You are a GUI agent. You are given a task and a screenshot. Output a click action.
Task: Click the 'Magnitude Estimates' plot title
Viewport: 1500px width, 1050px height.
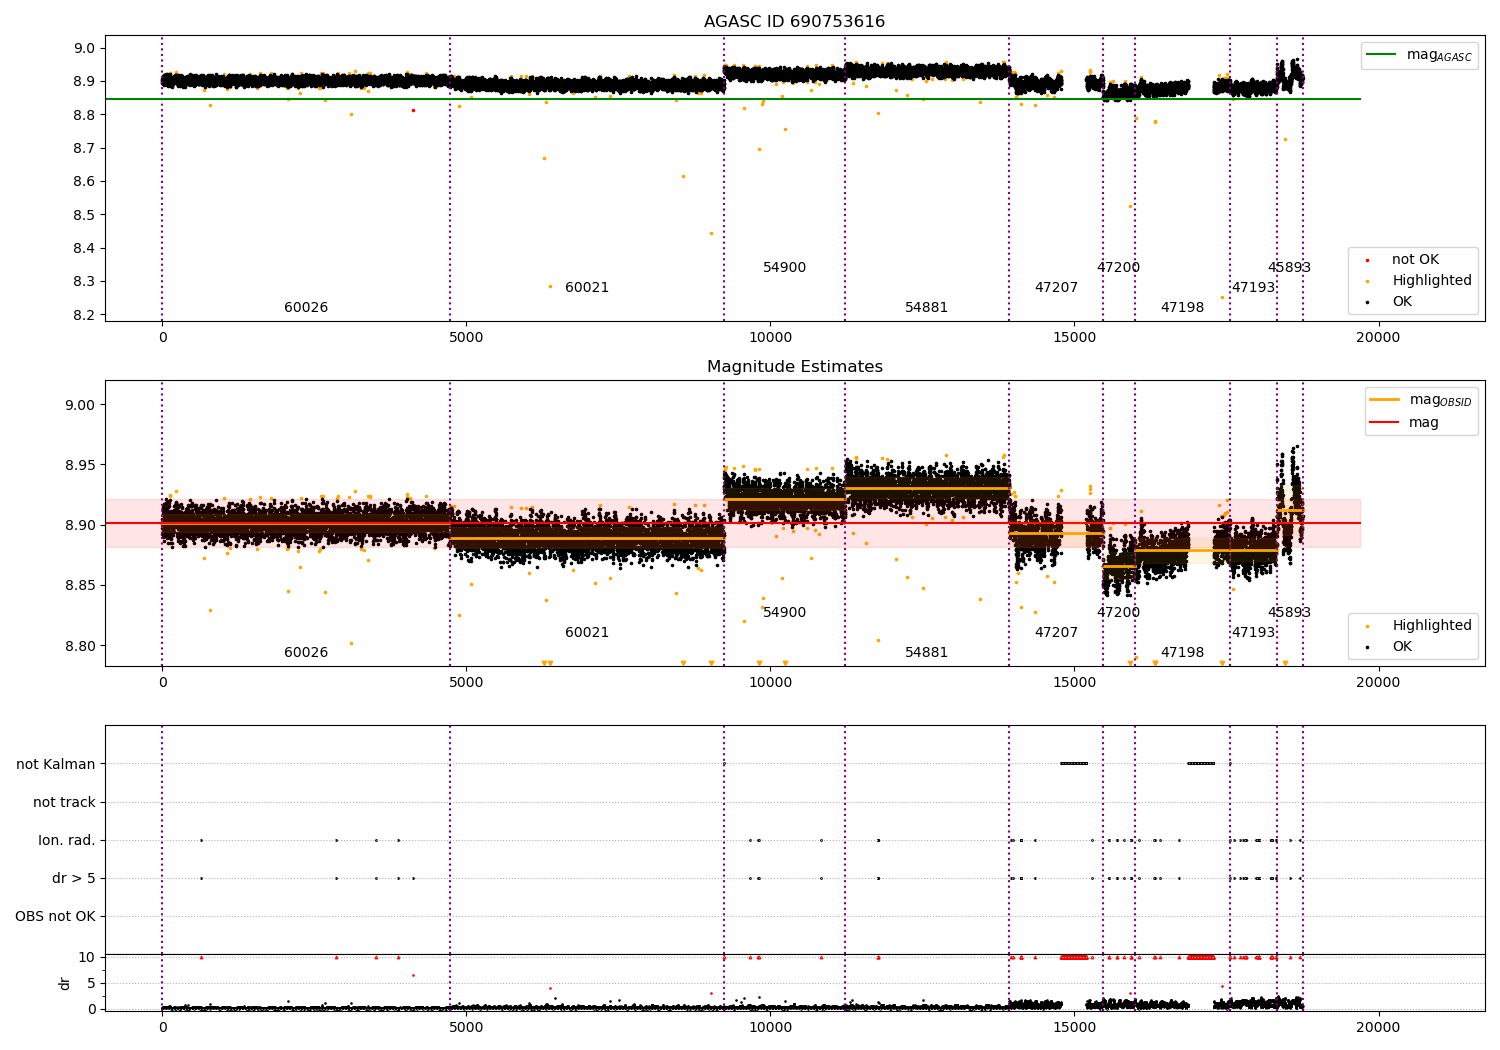(x=794, y=367)
